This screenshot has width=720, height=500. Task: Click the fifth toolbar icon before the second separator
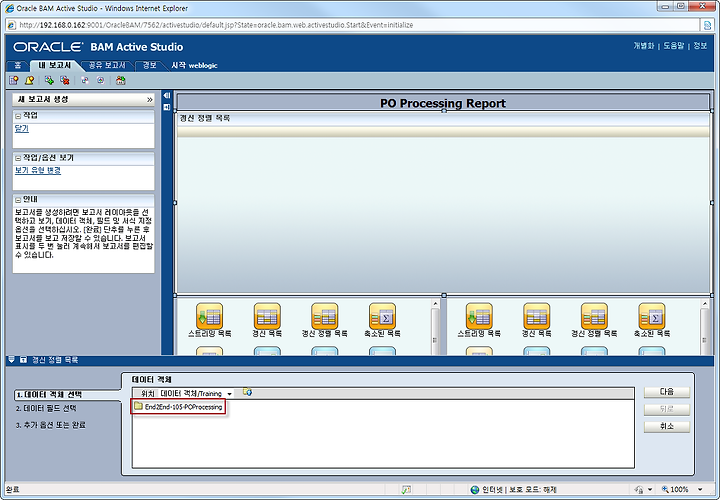[84, 81]
